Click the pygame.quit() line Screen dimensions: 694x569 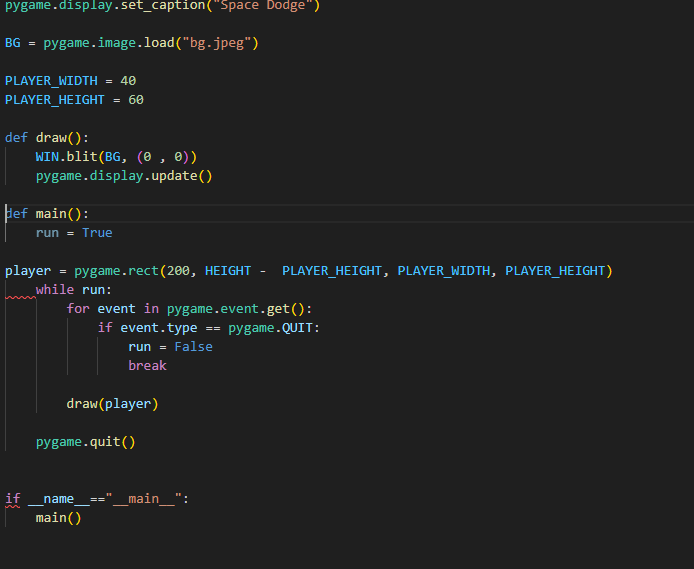tap(85, 442)
